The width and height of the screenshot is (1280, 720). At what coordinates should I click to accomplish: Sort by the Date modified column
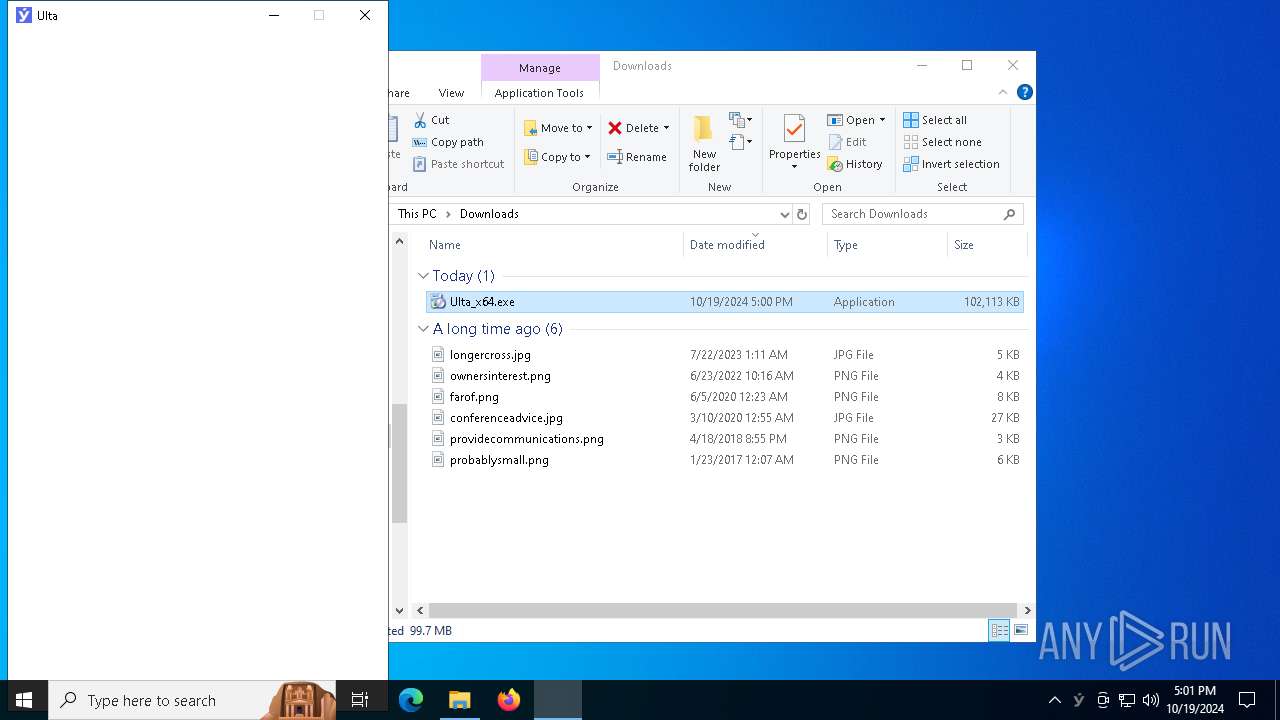(727, 245)
